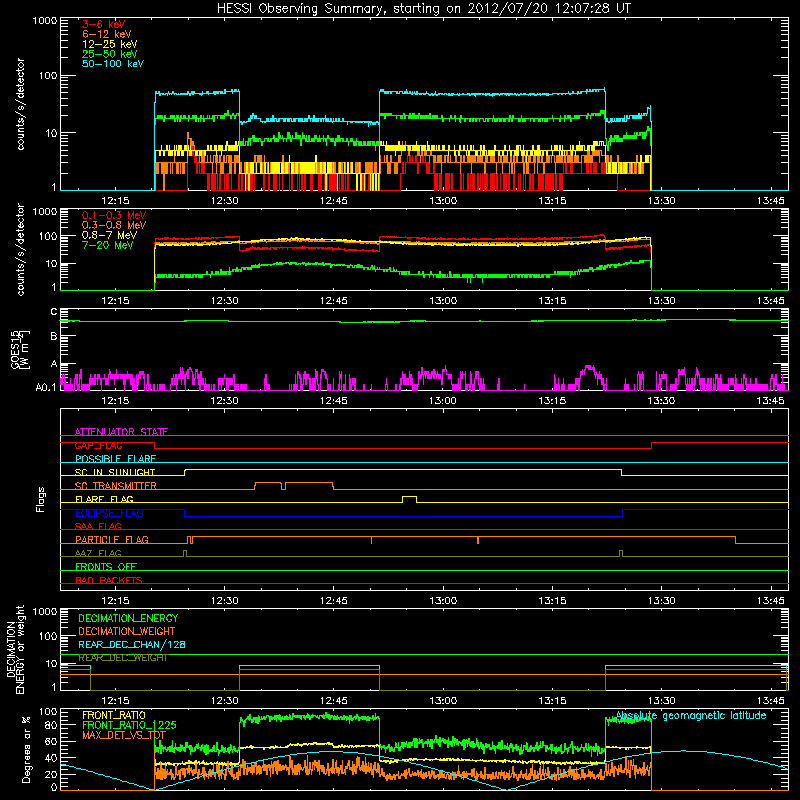Click the A0.1 tick label on GOES plot

(46, 388)
